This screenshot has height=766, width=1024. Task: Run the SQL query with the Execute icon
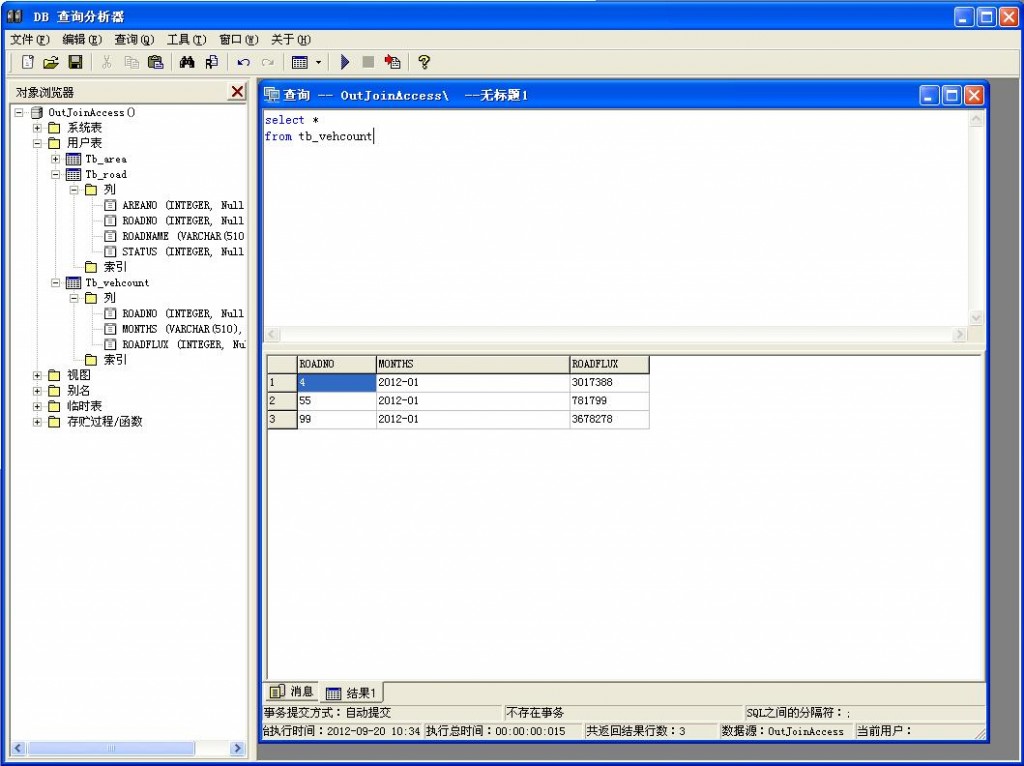coord(345,62)
